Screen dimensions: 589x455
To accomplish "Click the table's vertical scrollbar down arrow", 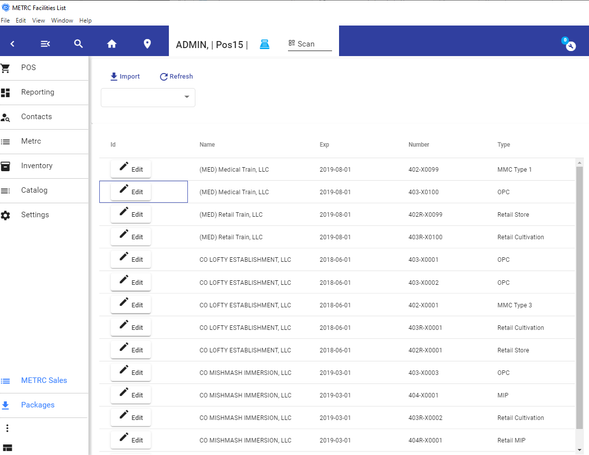I will click(579, 449).
